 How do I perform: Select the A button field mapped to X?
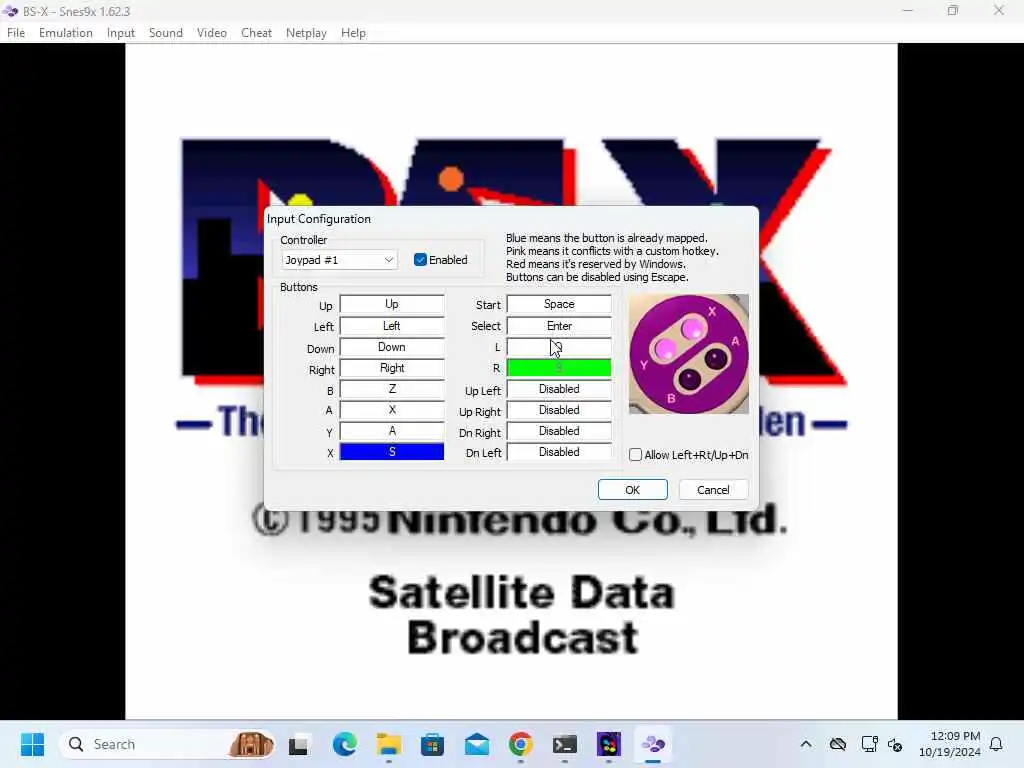pyautogui.click(x=392, y=409)
